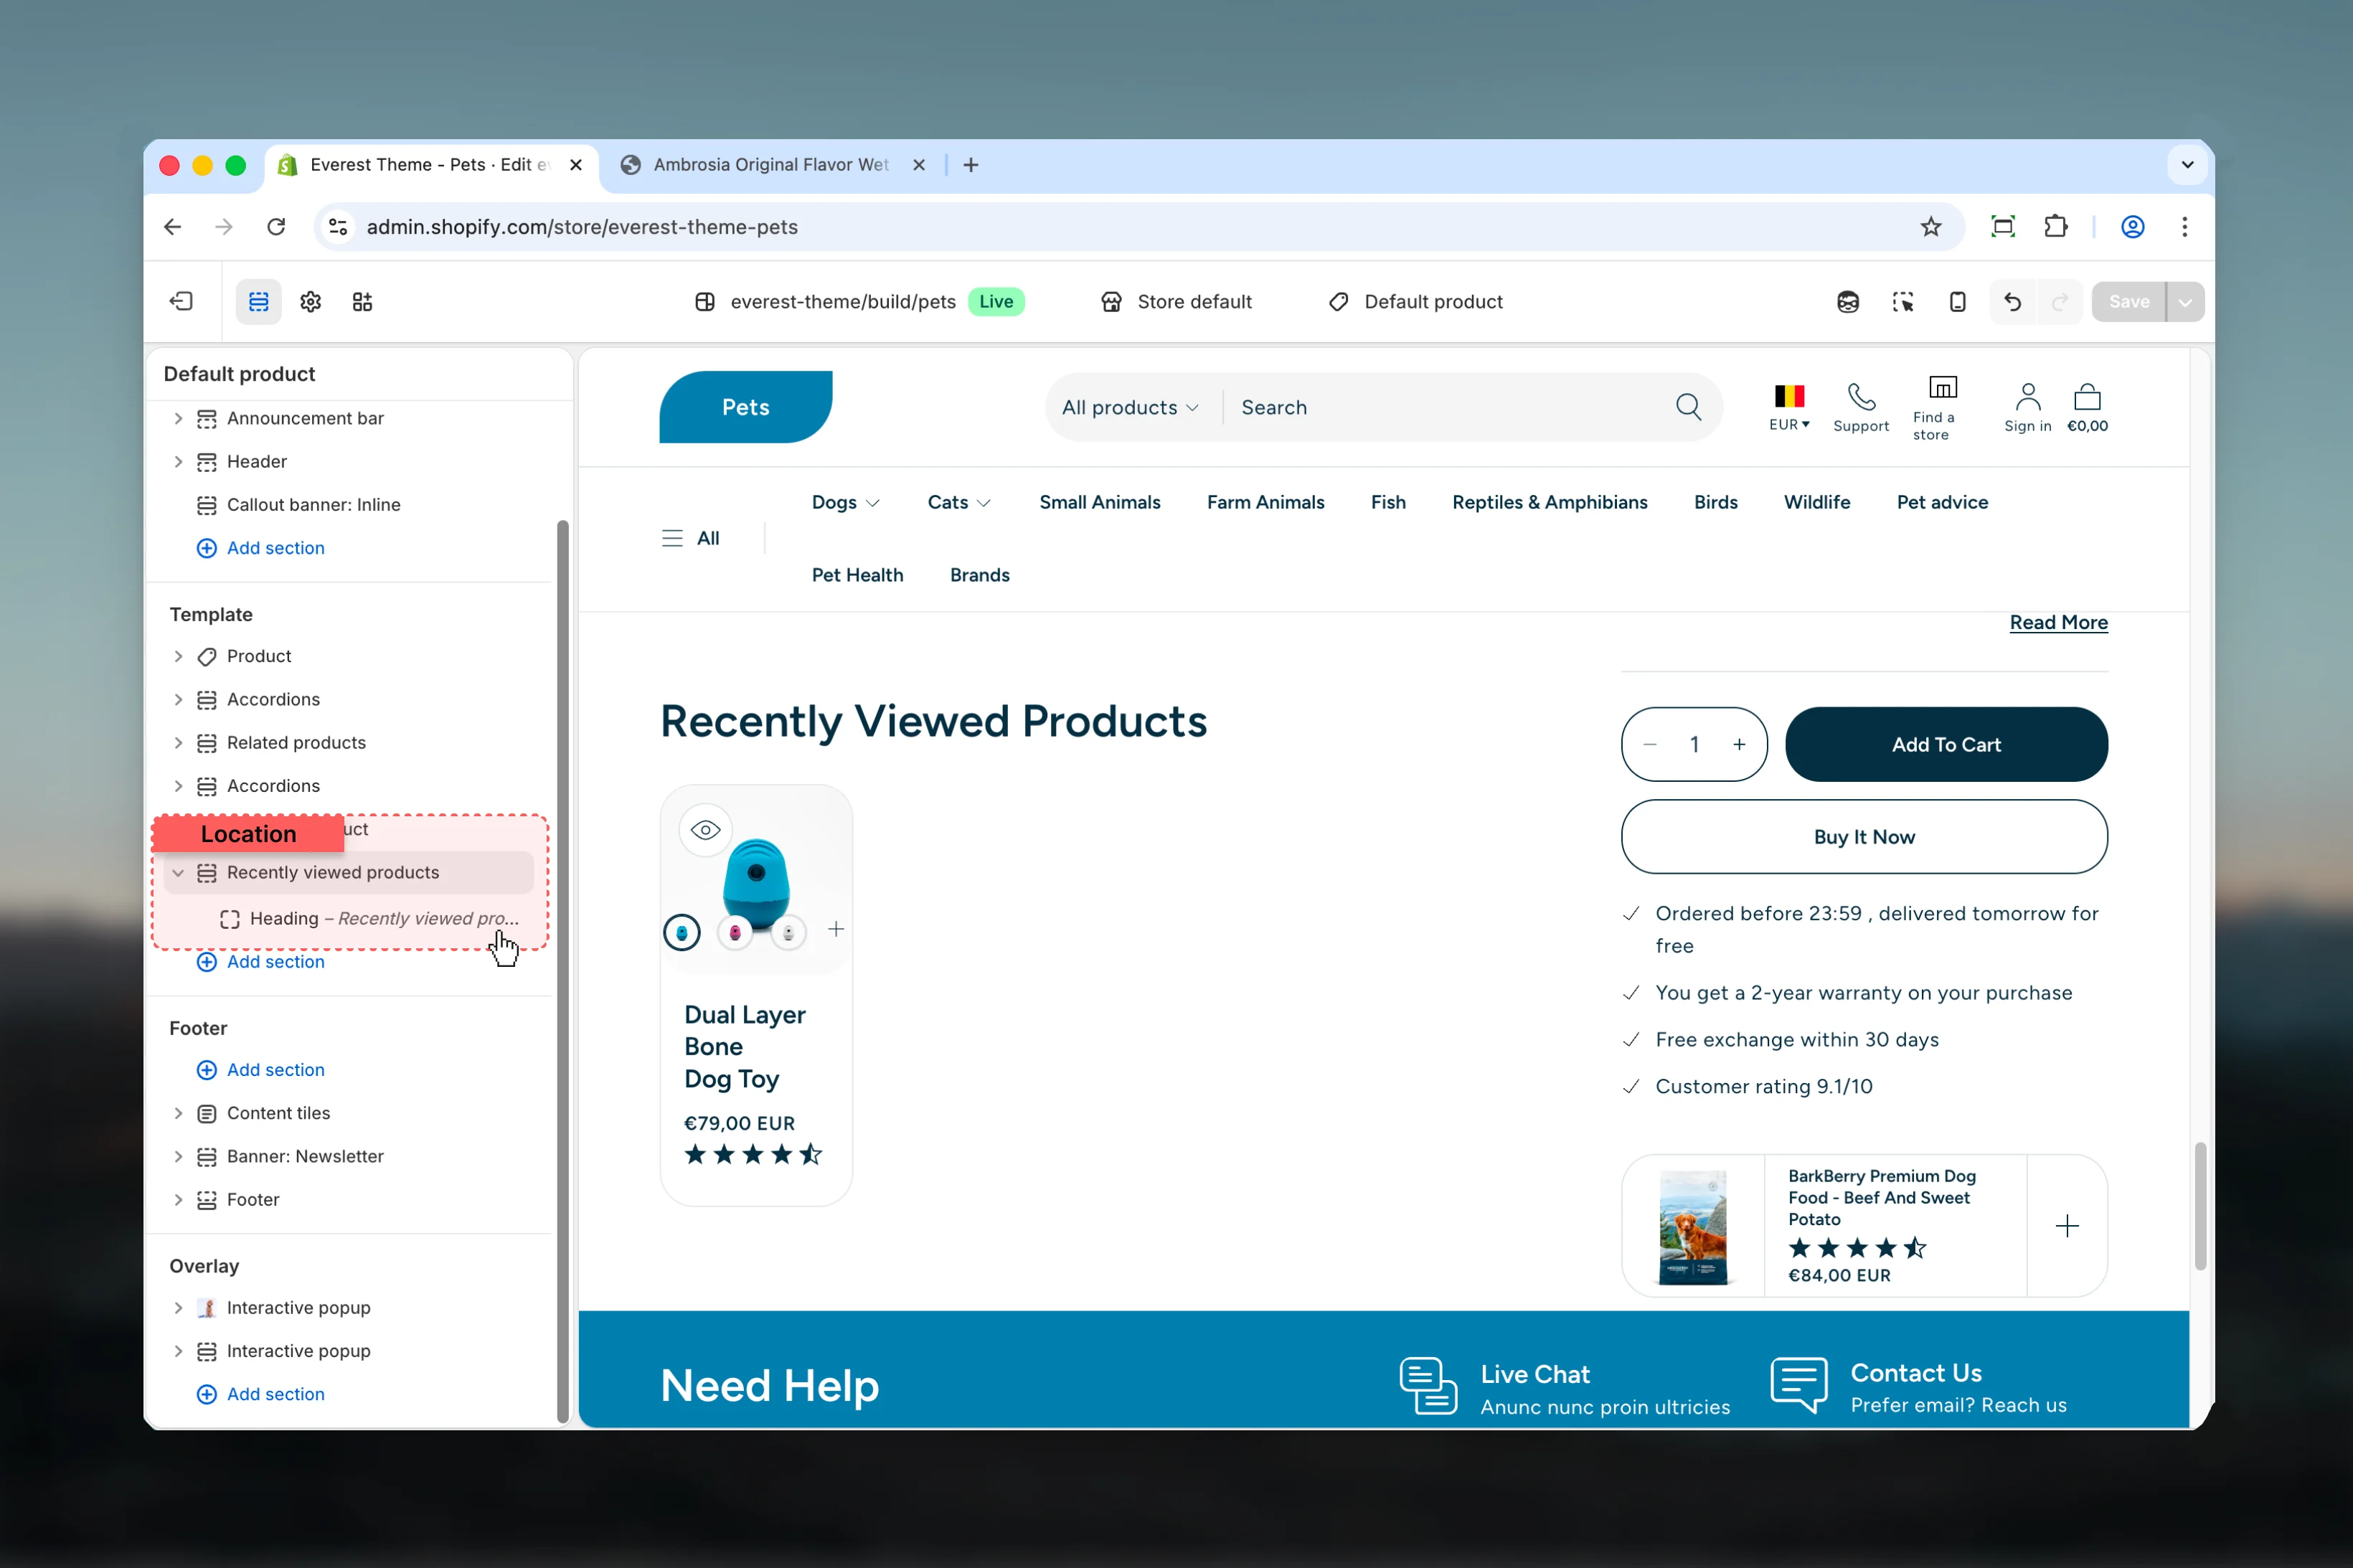Click the storefront search magnifier icon
This screenshot has width=2353, height=1568.
1689,407
